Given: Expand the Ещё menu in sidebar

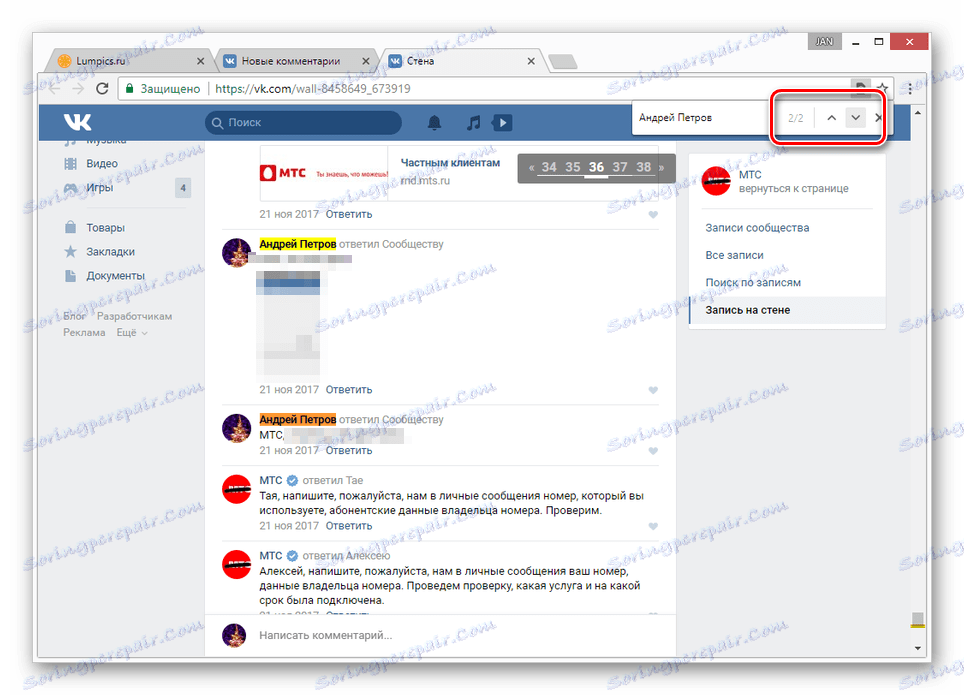Looking at the screenshot, I should 132,333.
